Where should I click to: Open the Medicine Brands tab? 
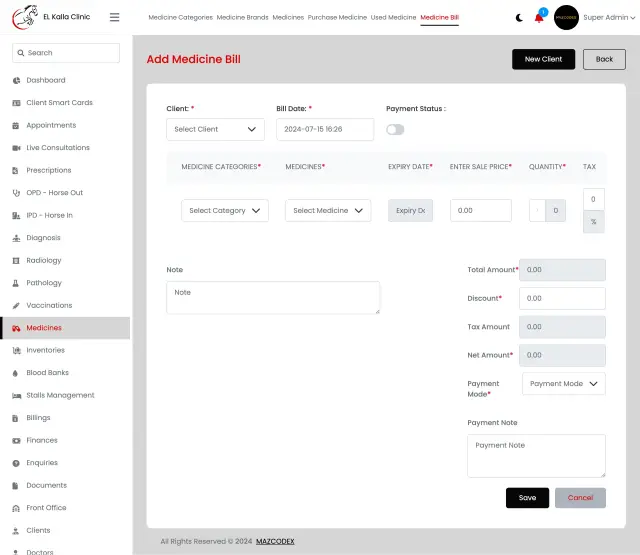click(242, 18)
